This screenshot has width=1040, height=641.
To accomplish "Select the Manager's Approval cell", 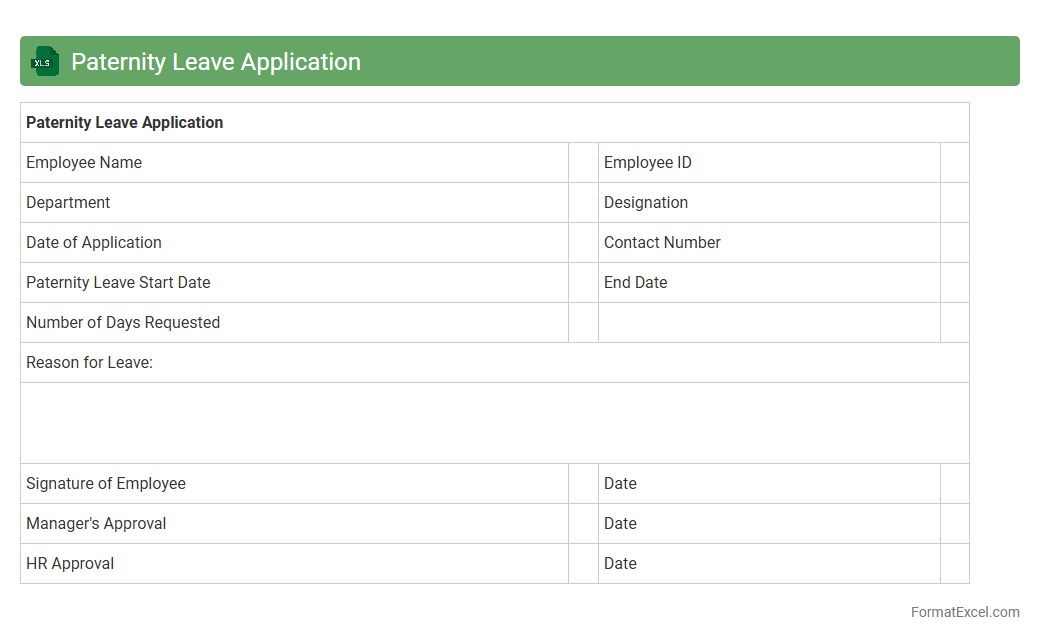I will tap(96, 524).
